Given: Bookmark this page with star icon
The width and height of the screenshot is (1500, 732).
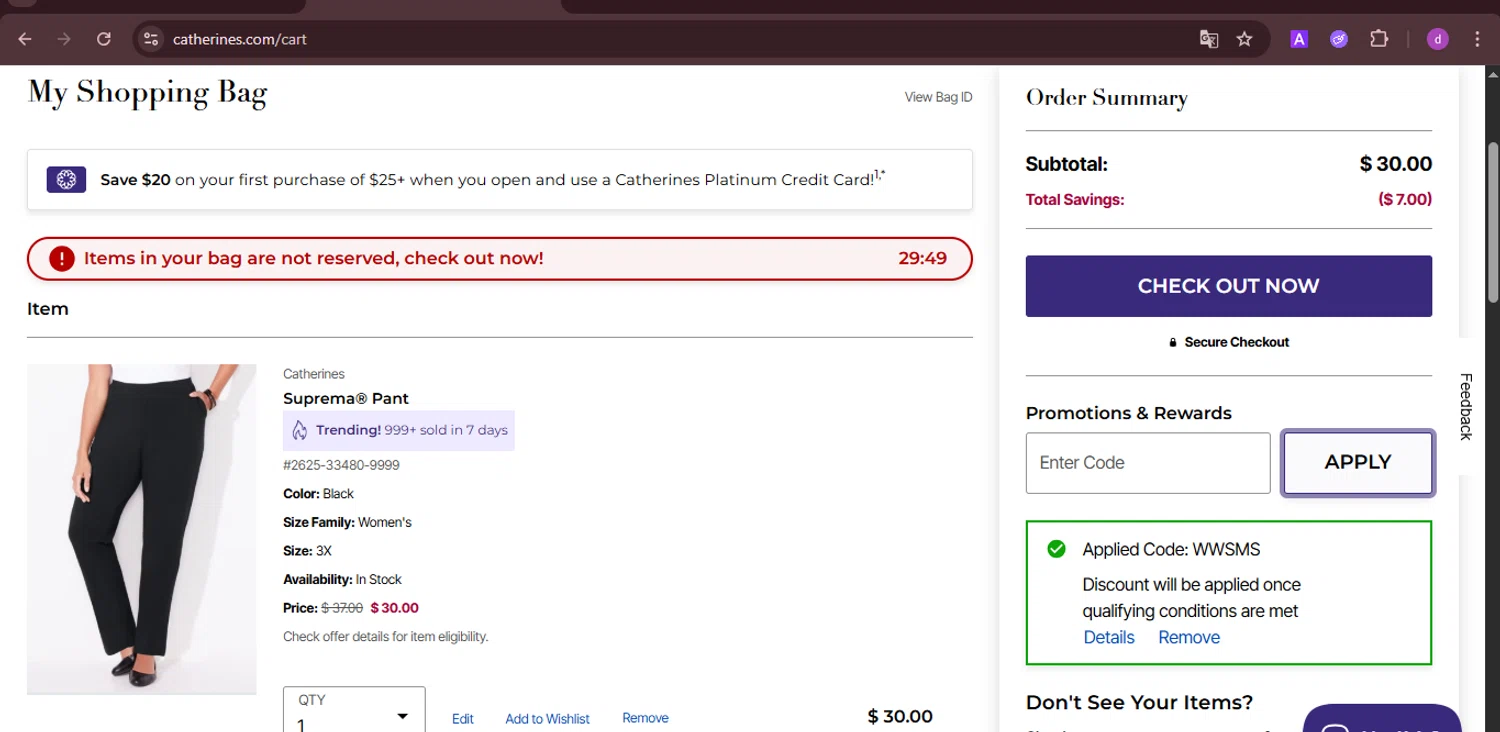Looking at the screenshot, I should [1244, 39].
